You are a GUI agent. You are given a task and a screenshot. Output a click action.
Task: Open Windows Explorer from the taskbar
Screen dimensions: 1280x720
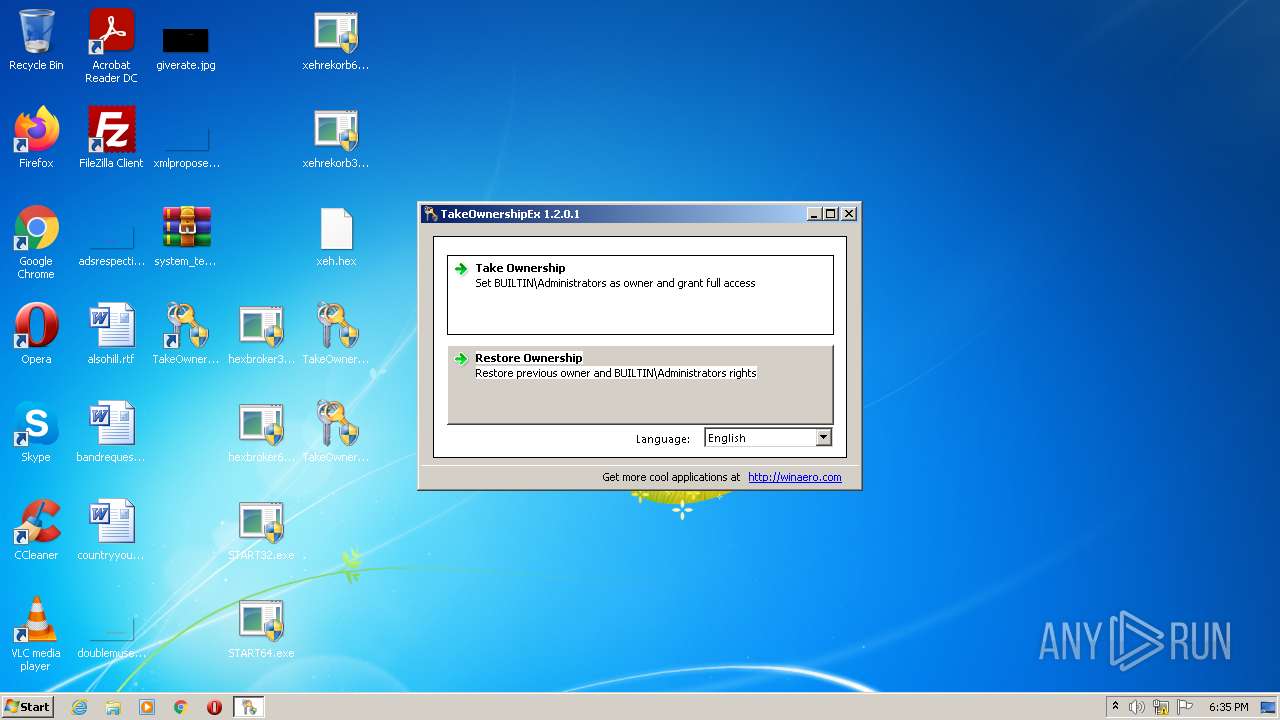coord(113,707)
